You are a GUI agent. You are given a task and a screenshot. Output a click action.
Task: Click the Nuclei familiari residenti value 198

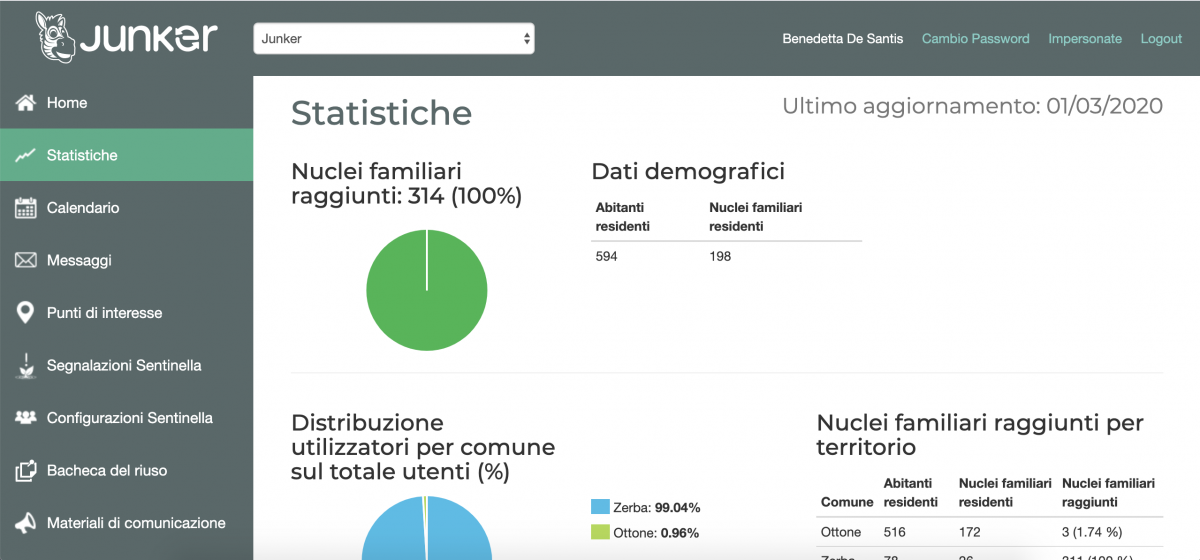pyautogui.click(x=720, y=257)
